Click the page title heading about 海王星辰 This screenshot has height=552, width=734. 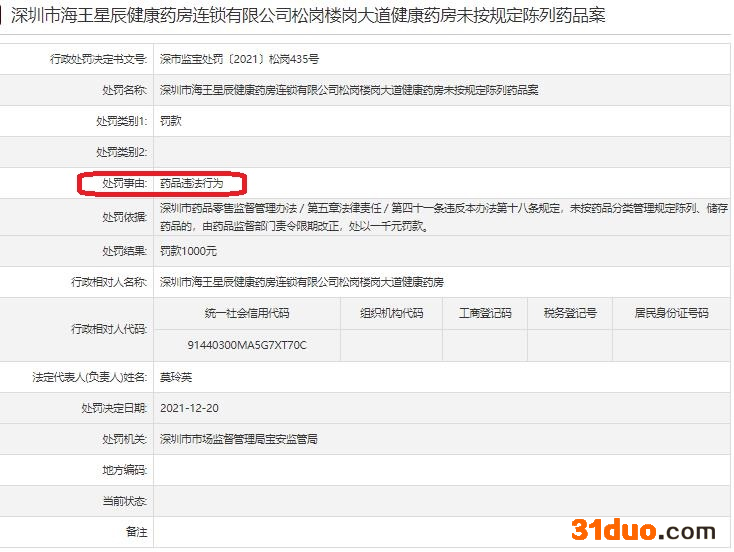(307, 16)
